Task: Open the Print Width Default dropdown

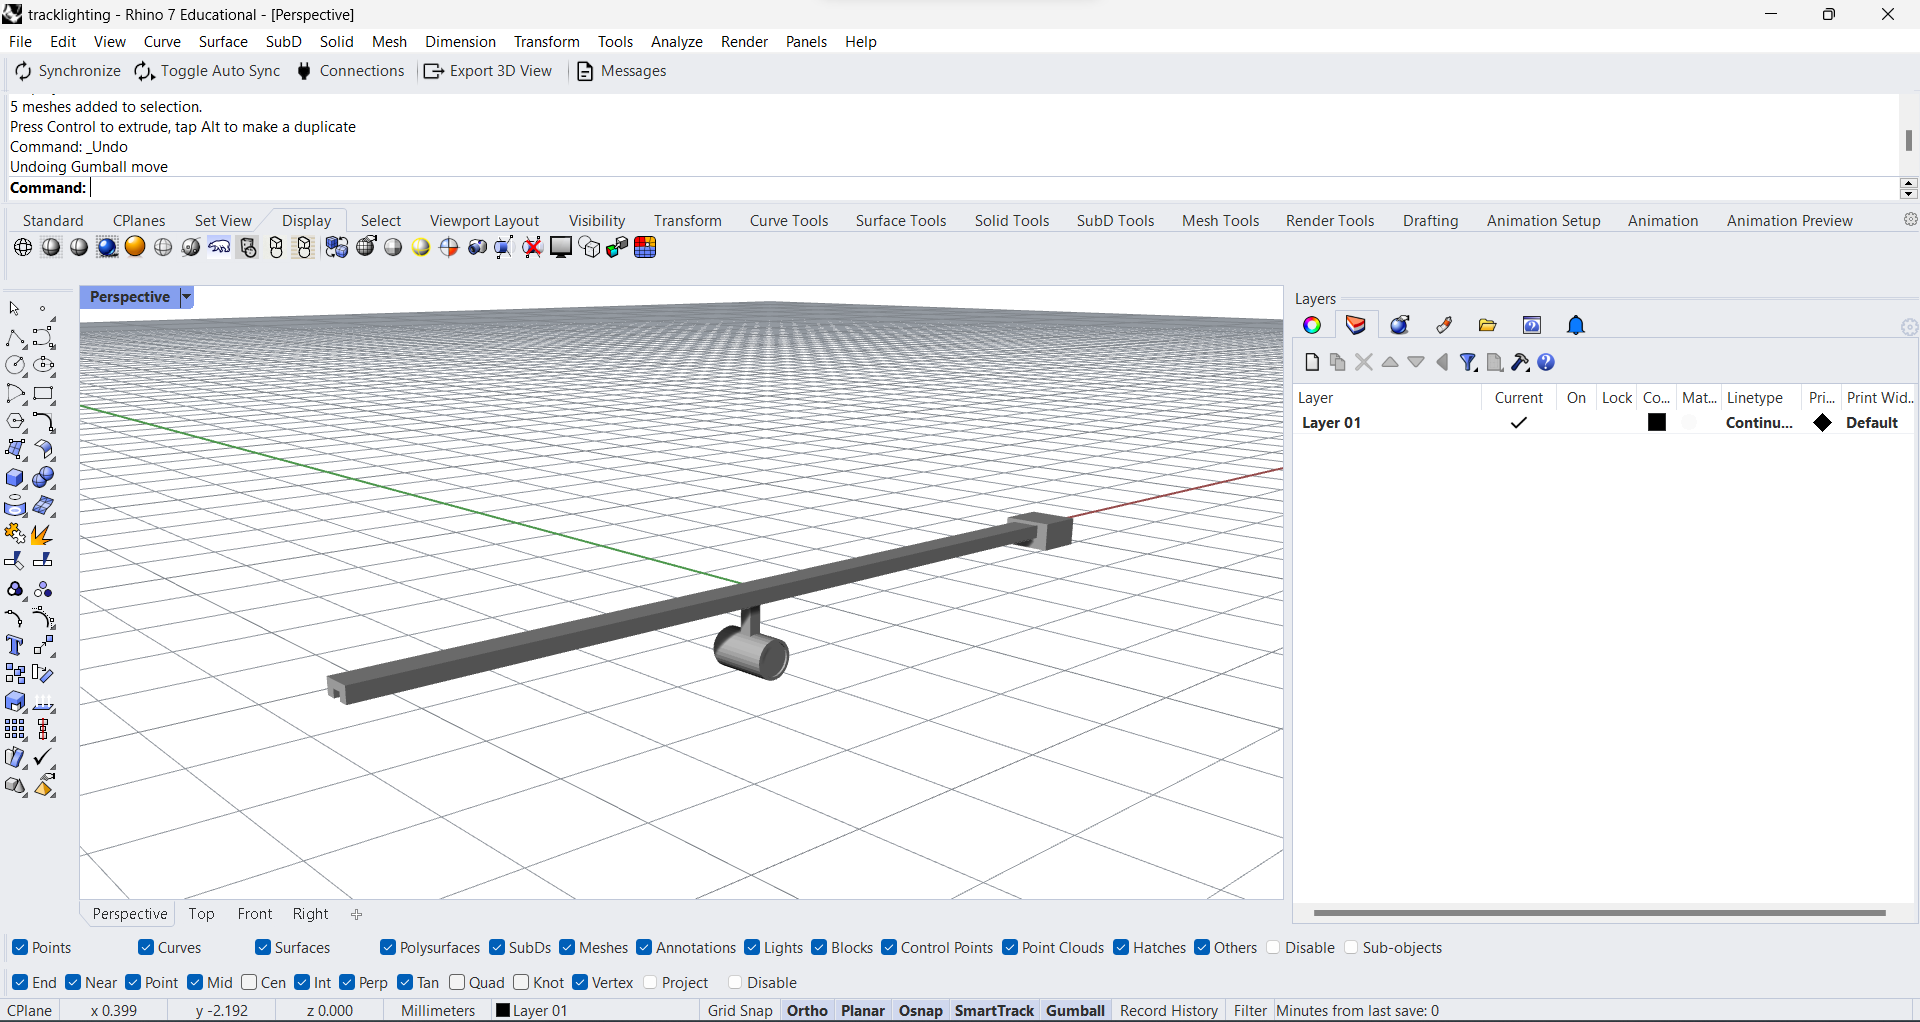Action: (x=1871, y=423)
